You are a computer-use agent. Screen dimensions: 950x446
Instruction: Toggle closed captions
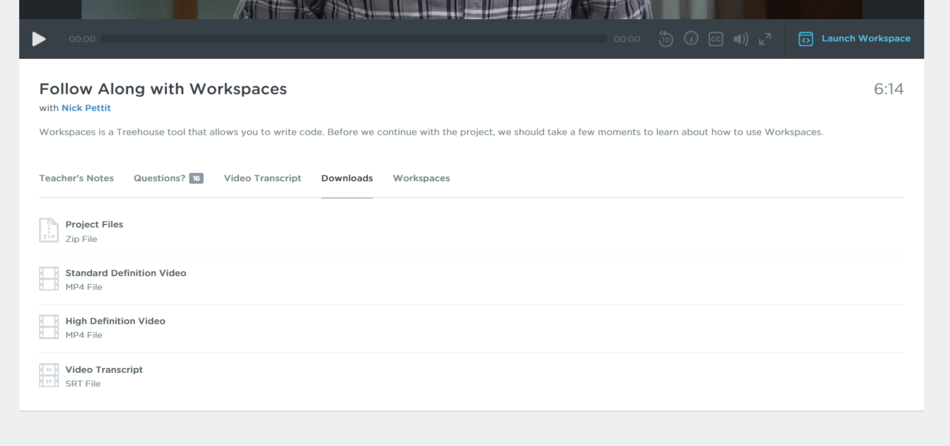[716, 39]
